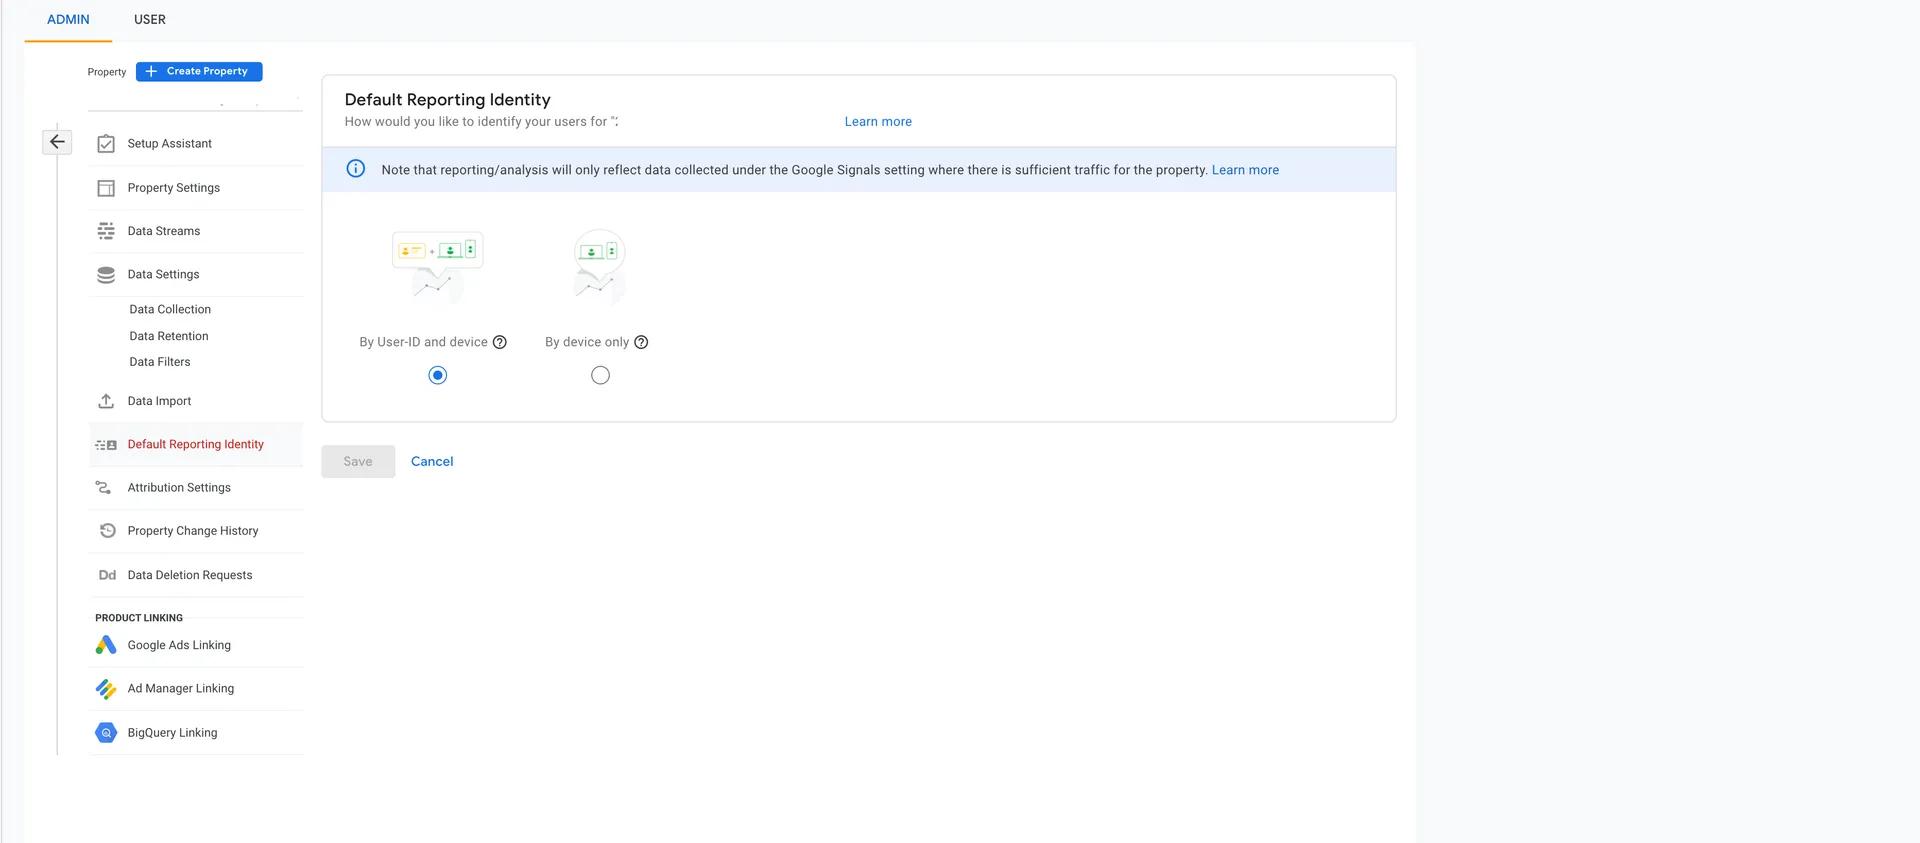The height and width of the screenshot is (843, 1920).
Task: Click the Cancel link
Action: 432,461
